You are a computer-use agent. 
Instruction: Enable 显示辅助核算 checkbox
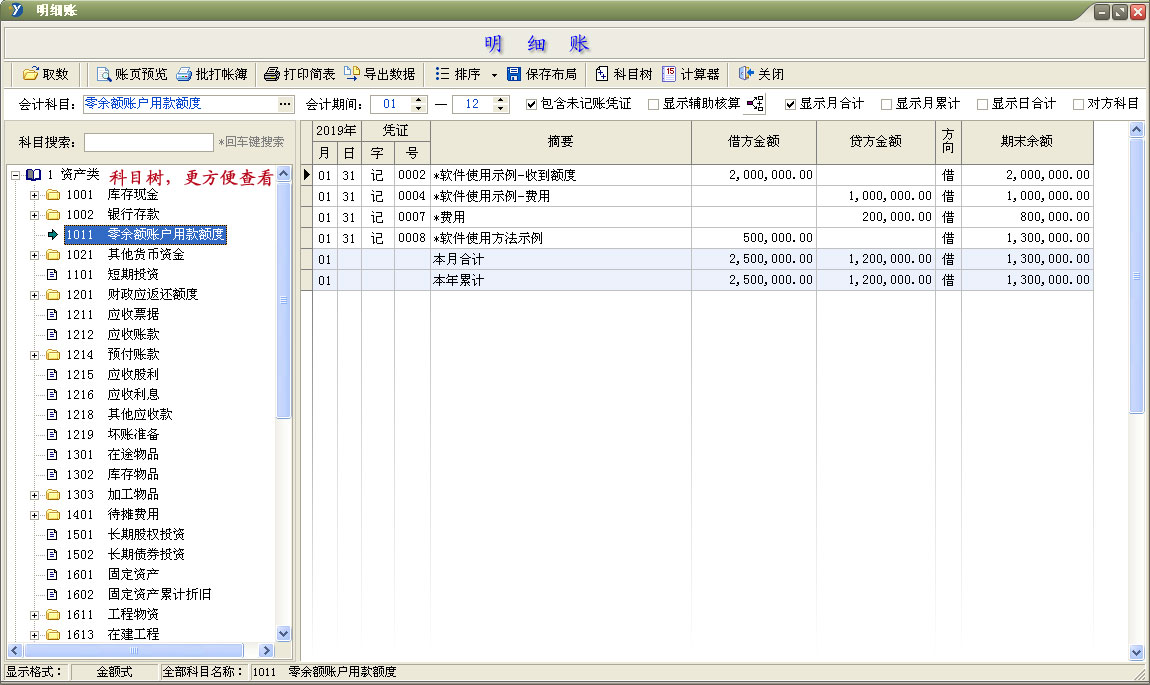click(x=653, y=104)
